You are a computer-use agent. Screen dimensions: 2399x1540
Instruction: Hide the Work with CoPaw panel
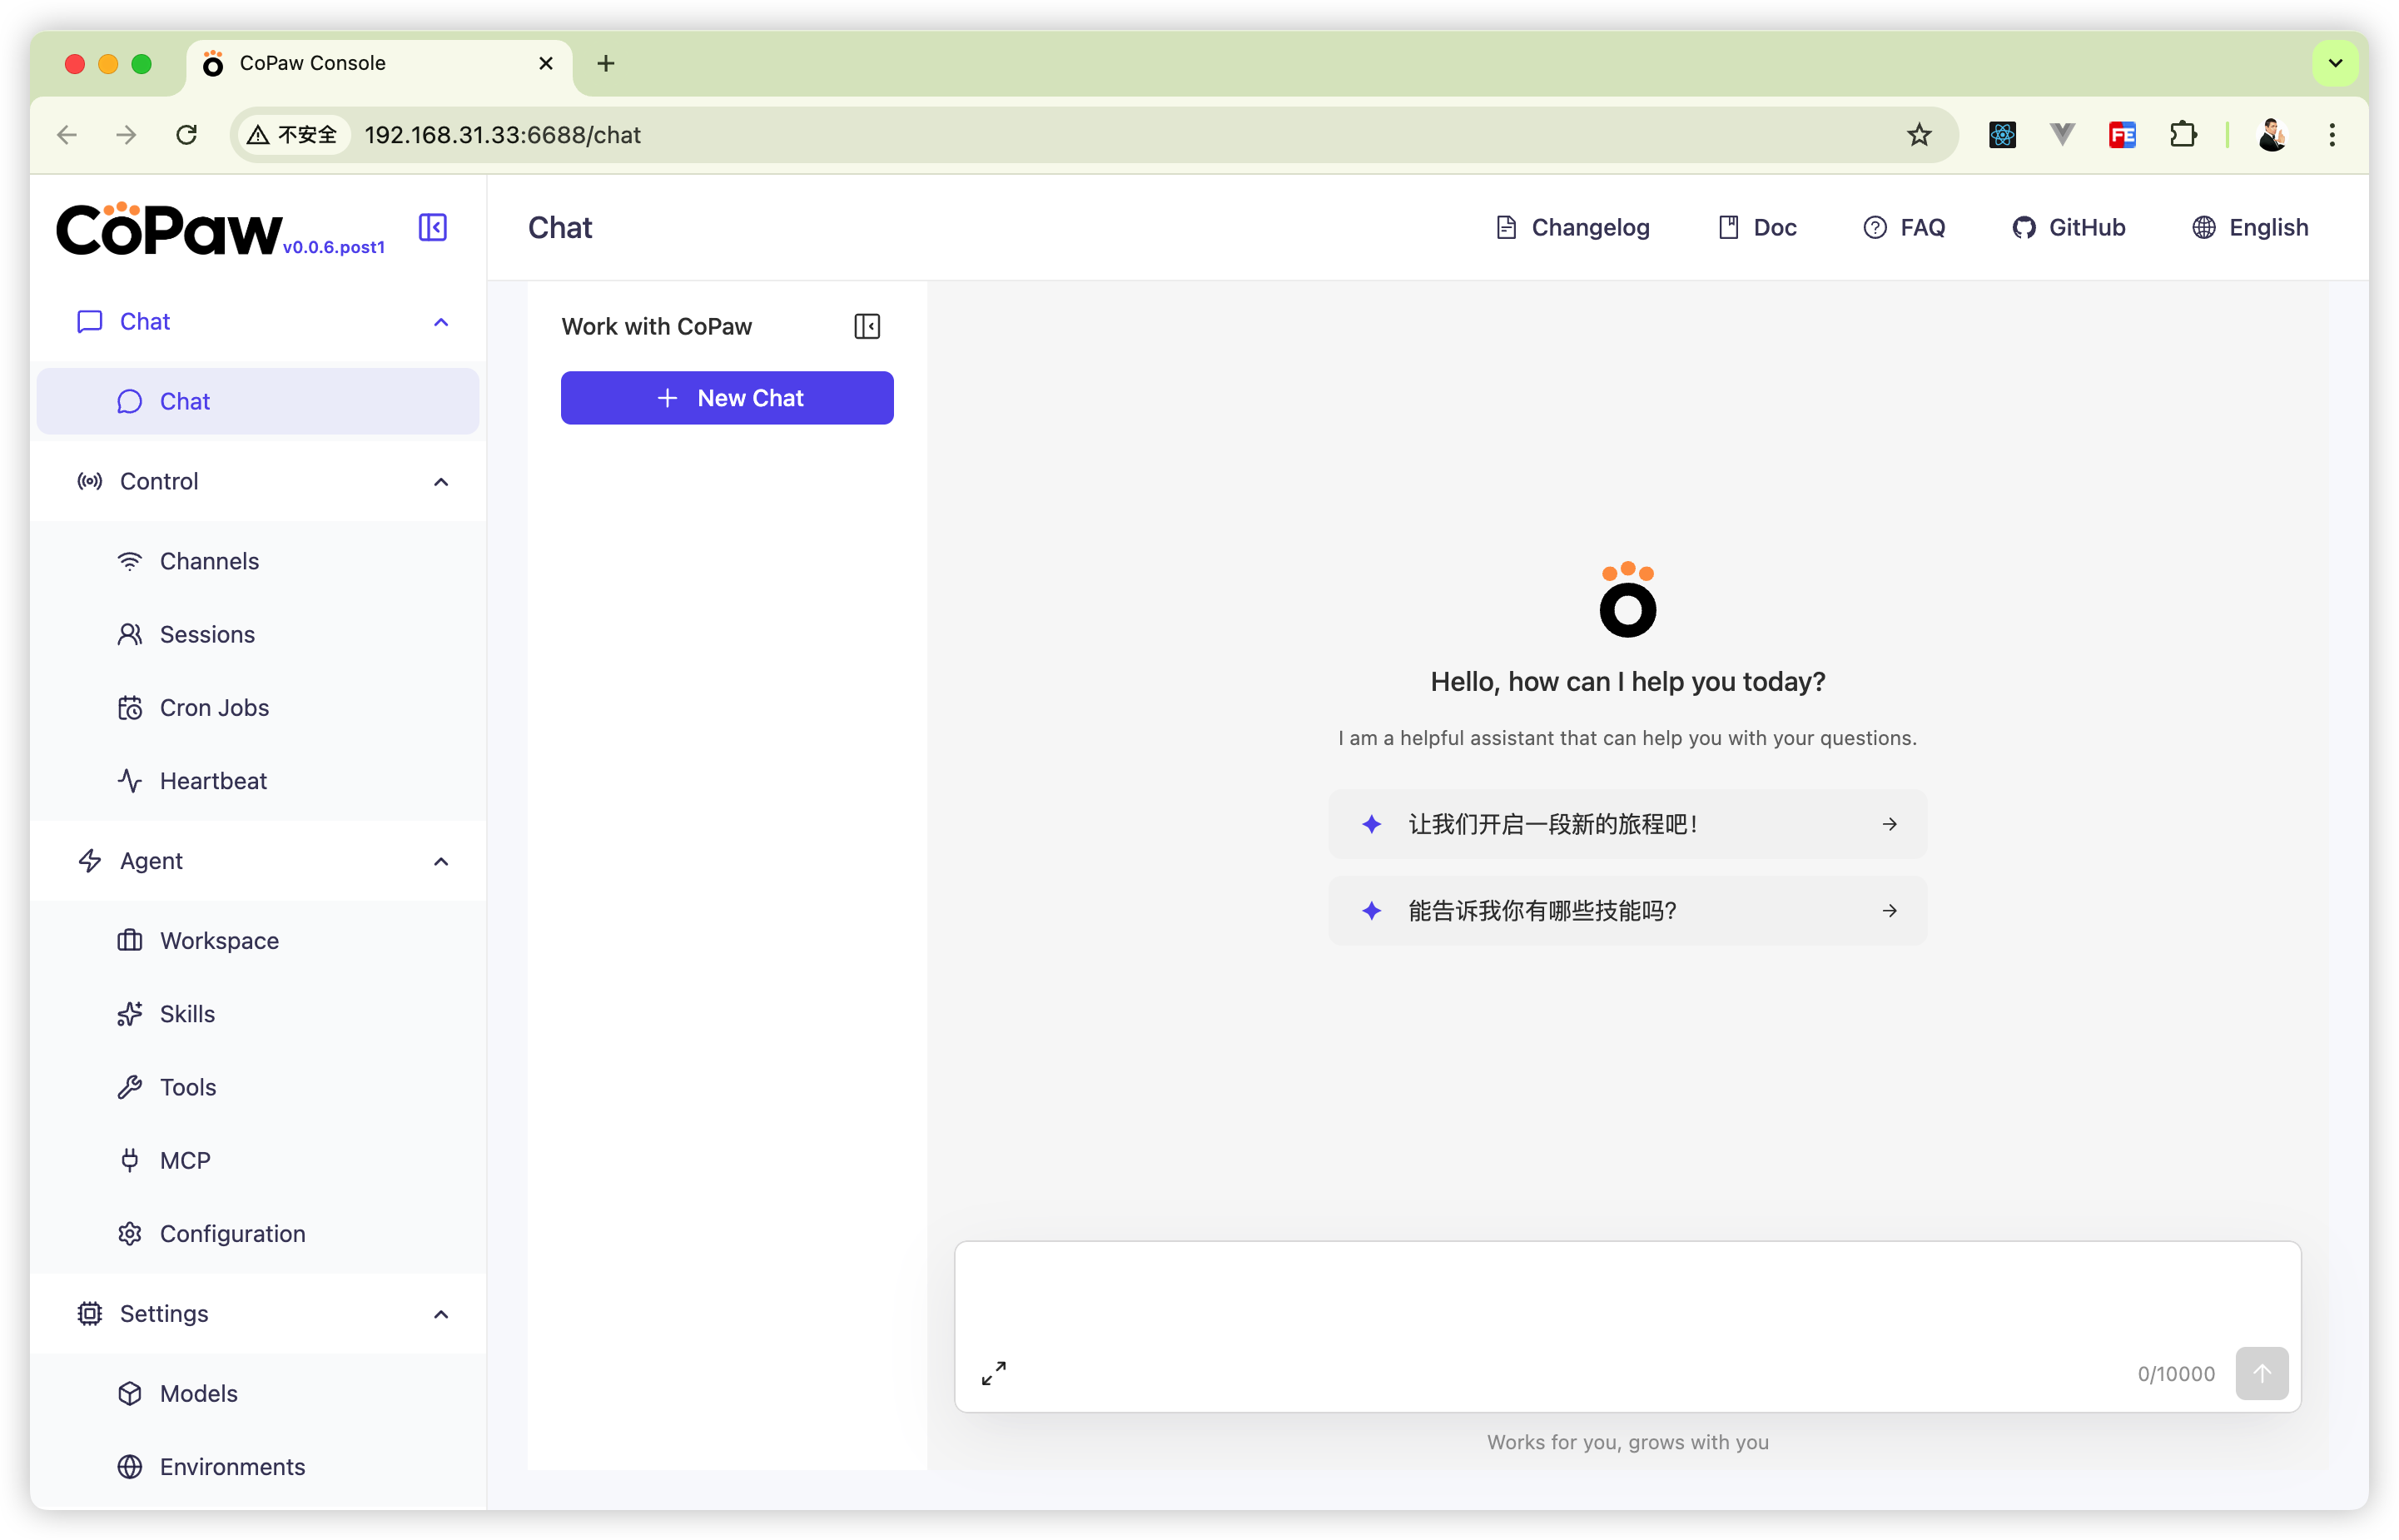coord(867,327)
